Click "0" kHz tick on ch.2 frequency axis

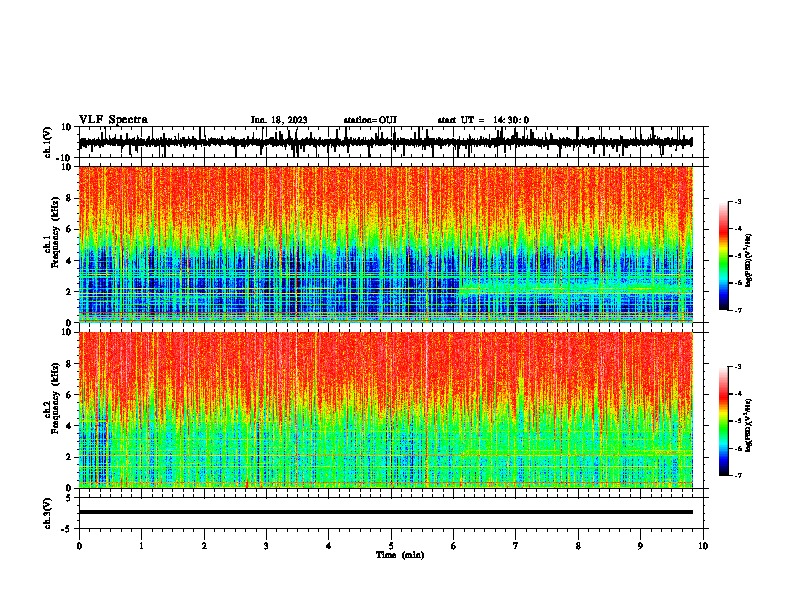(x=69, y=488)
